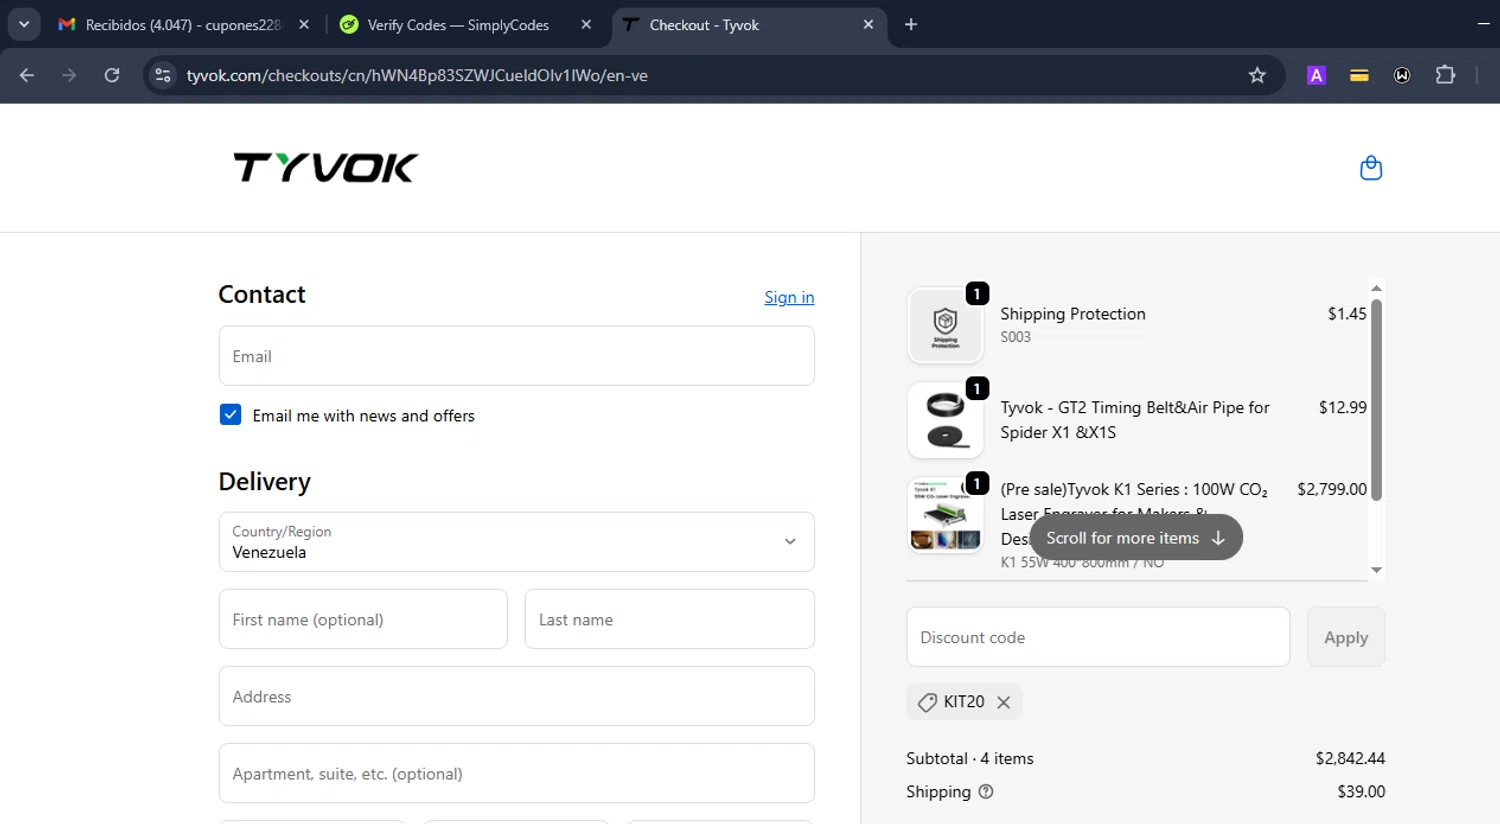
Task: Click the GT2 Timing Belt thumbnail
Action: pyautogui.click(x=945, y=420)
